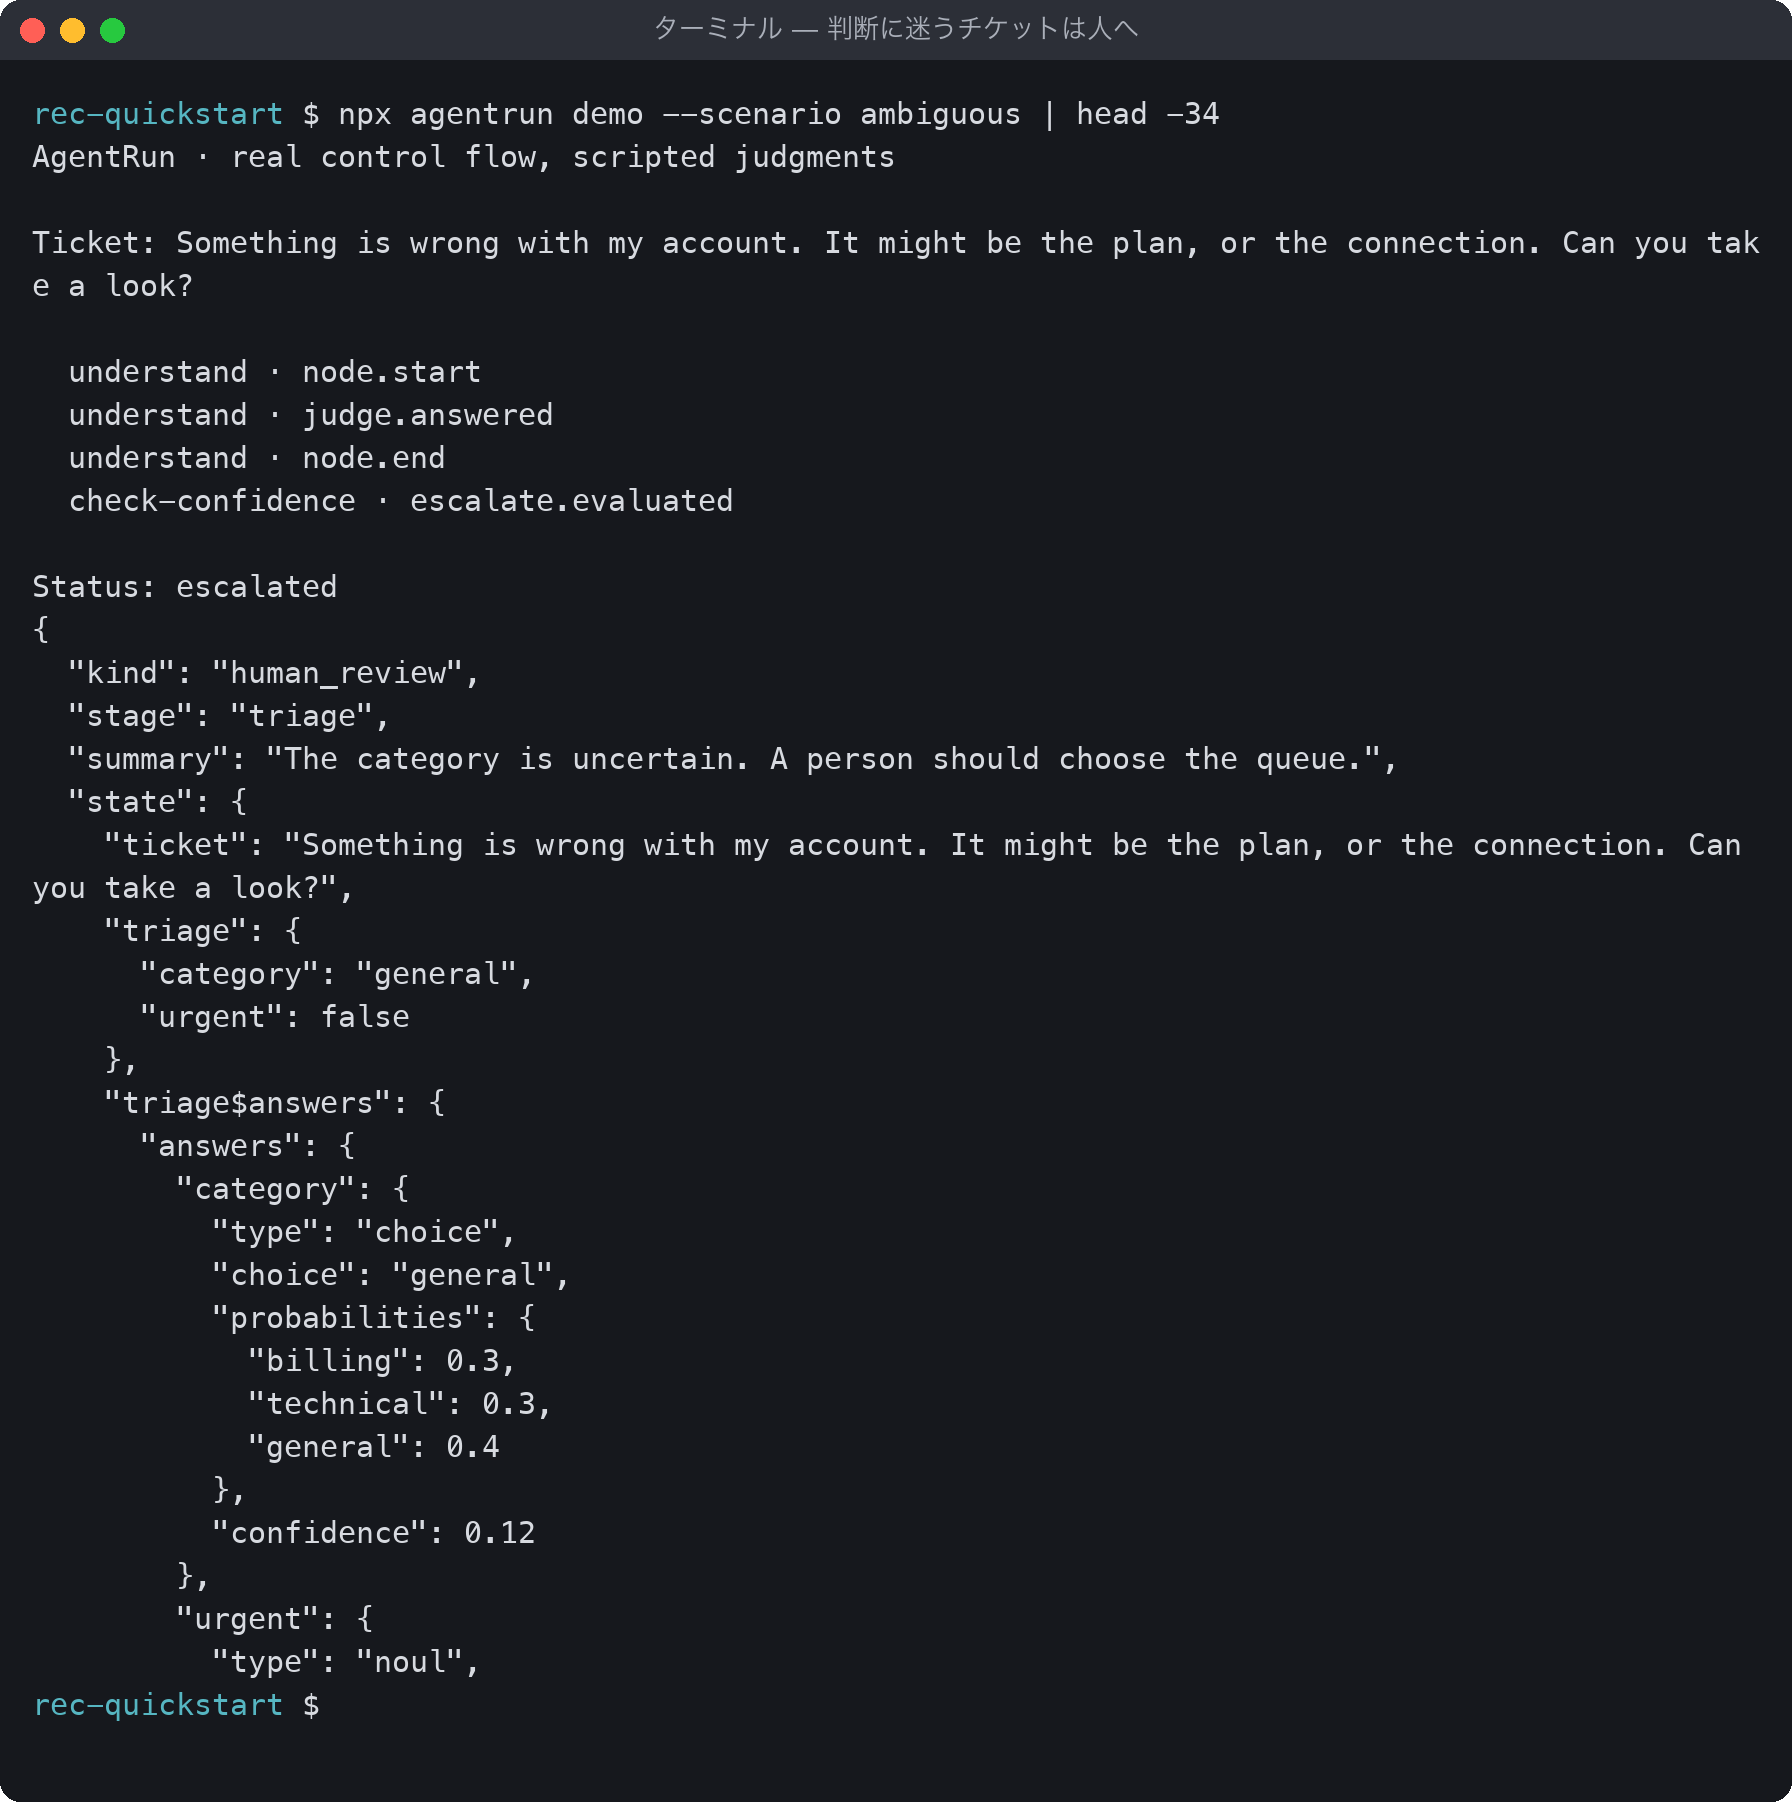Select the line 'AgentRun · real control flow, scripted judgments'
This screenshot has width=1792, height=1802.
click(463, 157)
